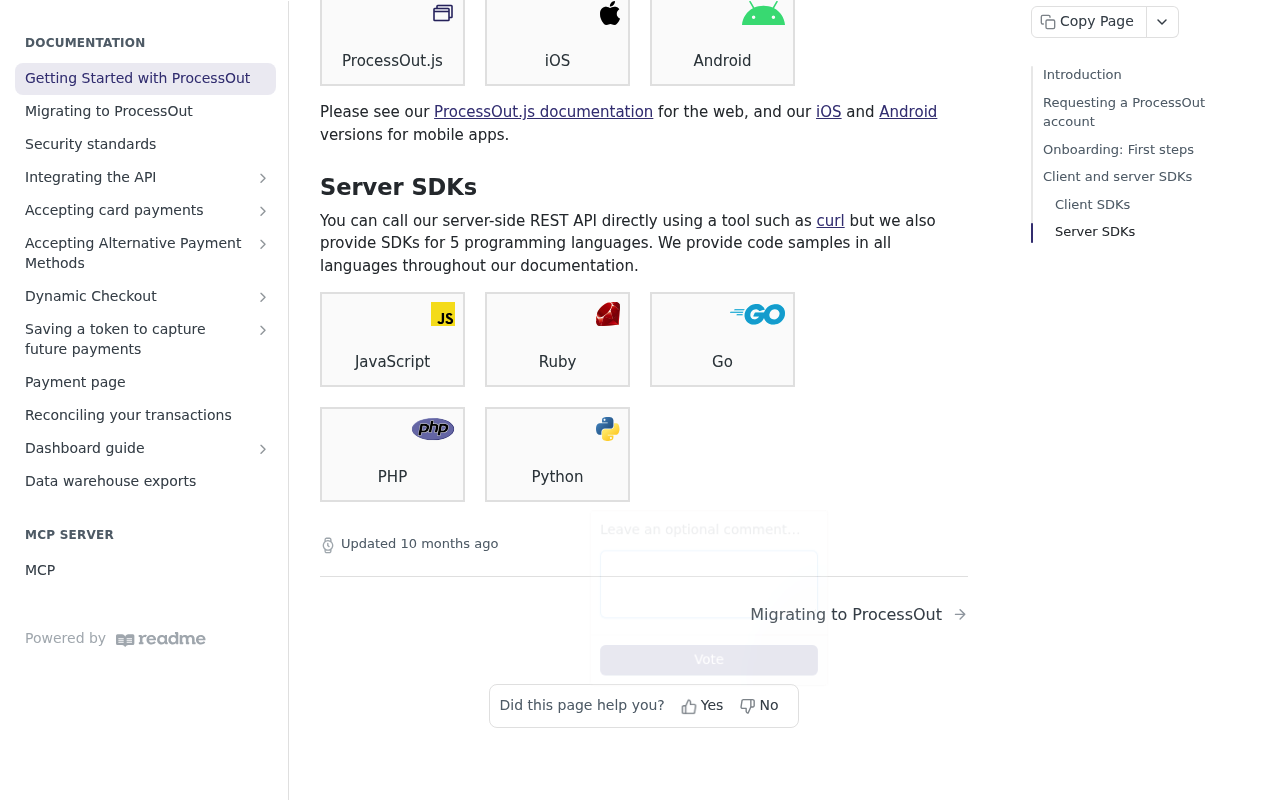Follow the curl link

point(830,221)
